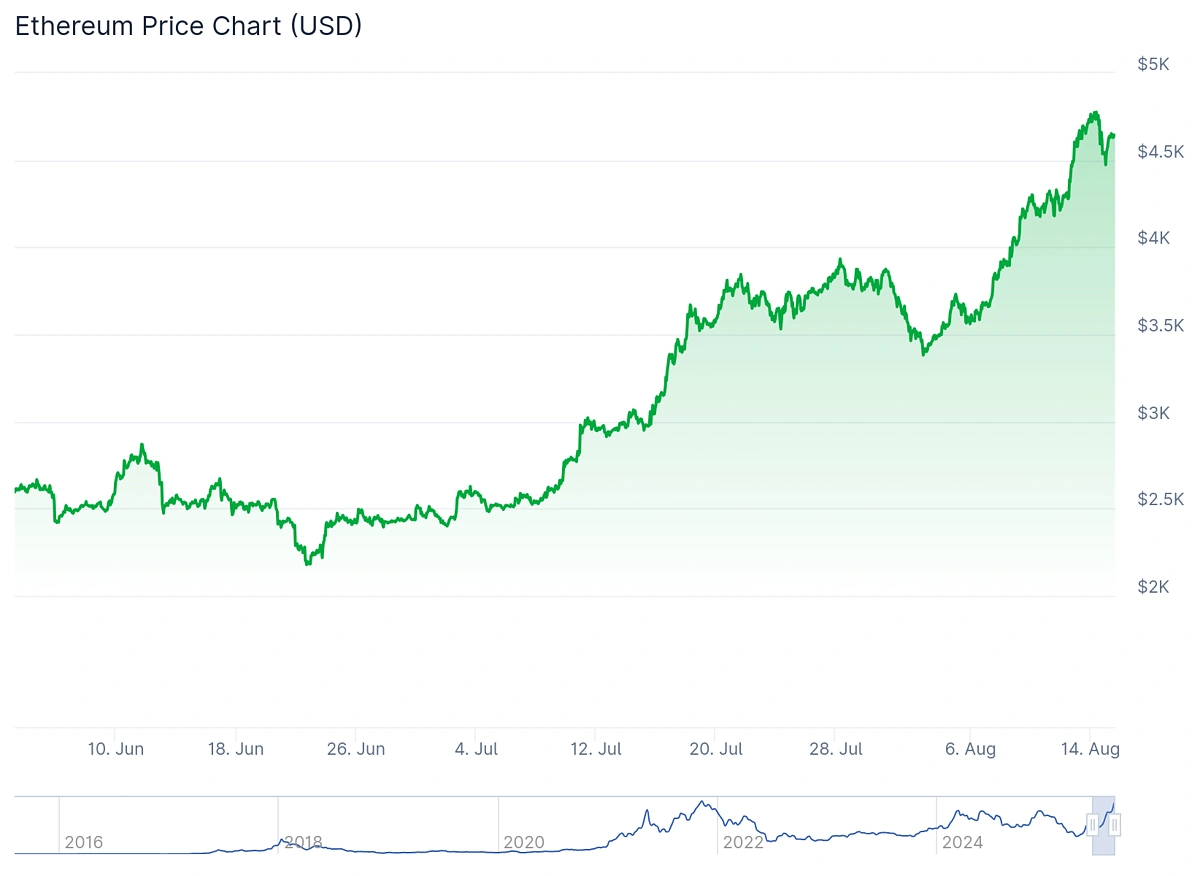Click the Ethereum Price Chart (USD) title
The width and height of the screenshot is (1200, 876).
pyautogui.click(x=189, y=27)
